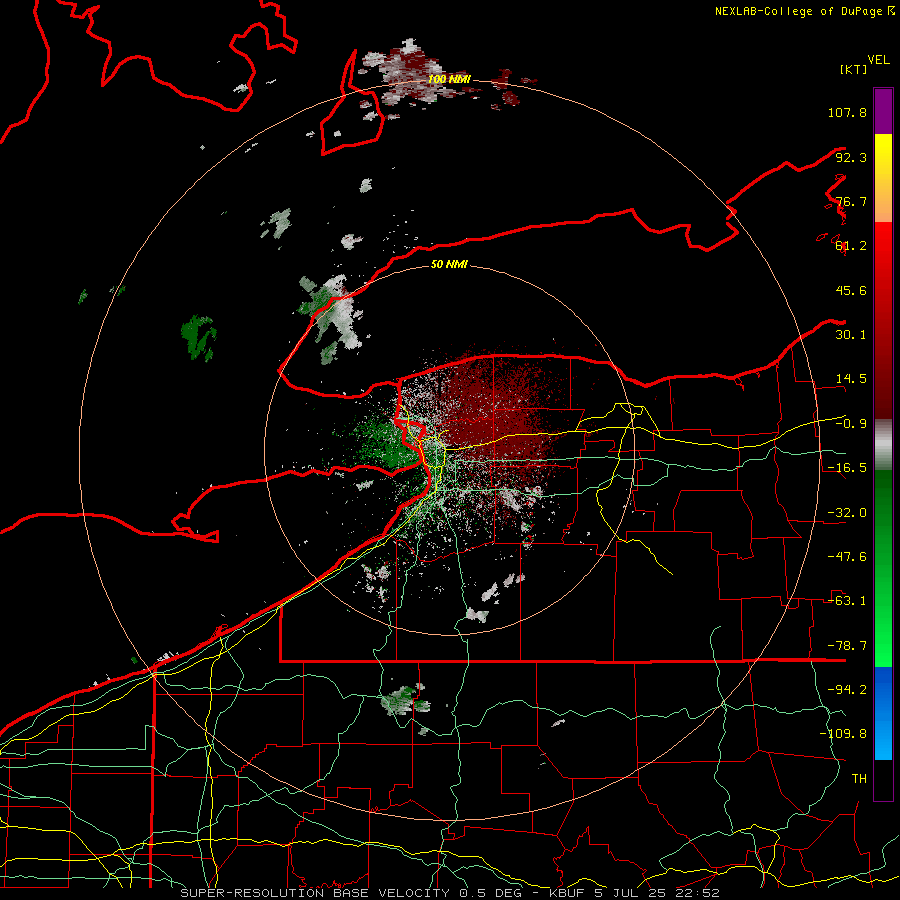Click the 45.6 velocity scale value

pos(851,290)
